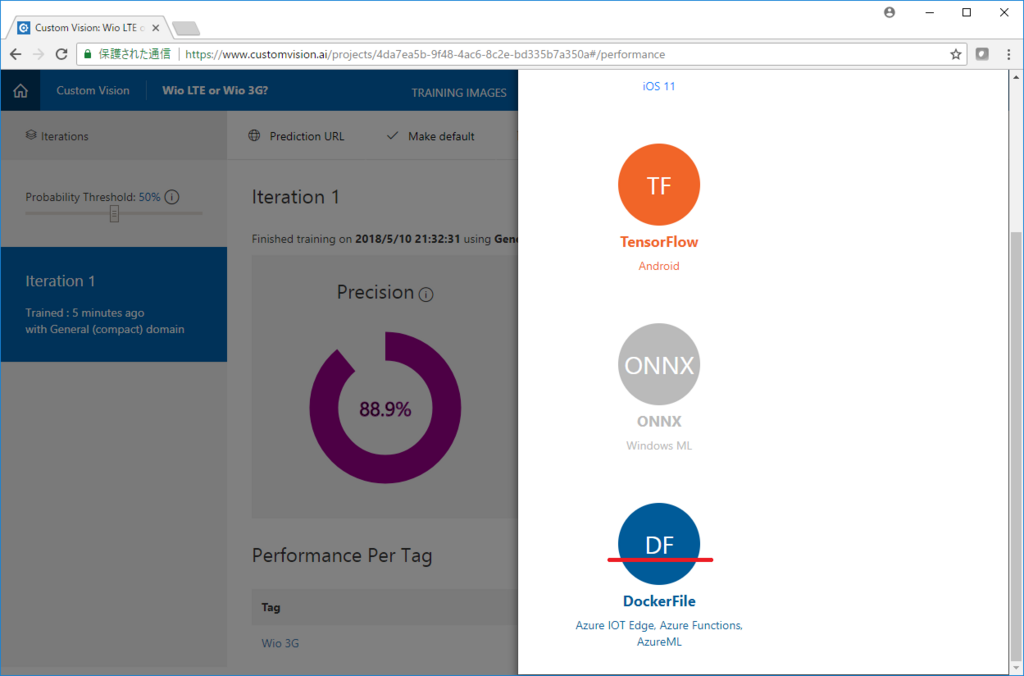Maximize the Chrome window
The image size is (1024, 676).
[x=967, y=12]
